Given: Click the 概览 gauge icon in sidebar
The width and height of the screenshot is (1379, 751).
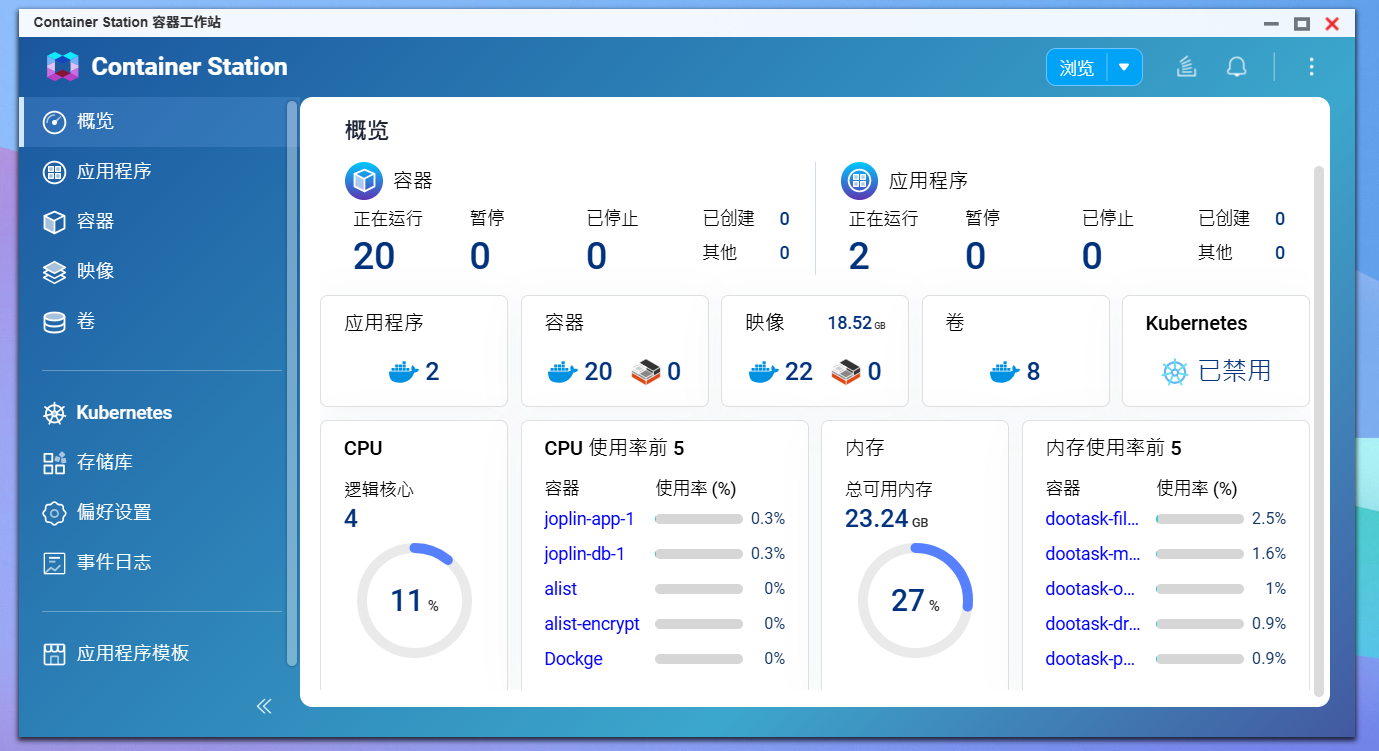Looking at the screenshot, I should point(54,121).
